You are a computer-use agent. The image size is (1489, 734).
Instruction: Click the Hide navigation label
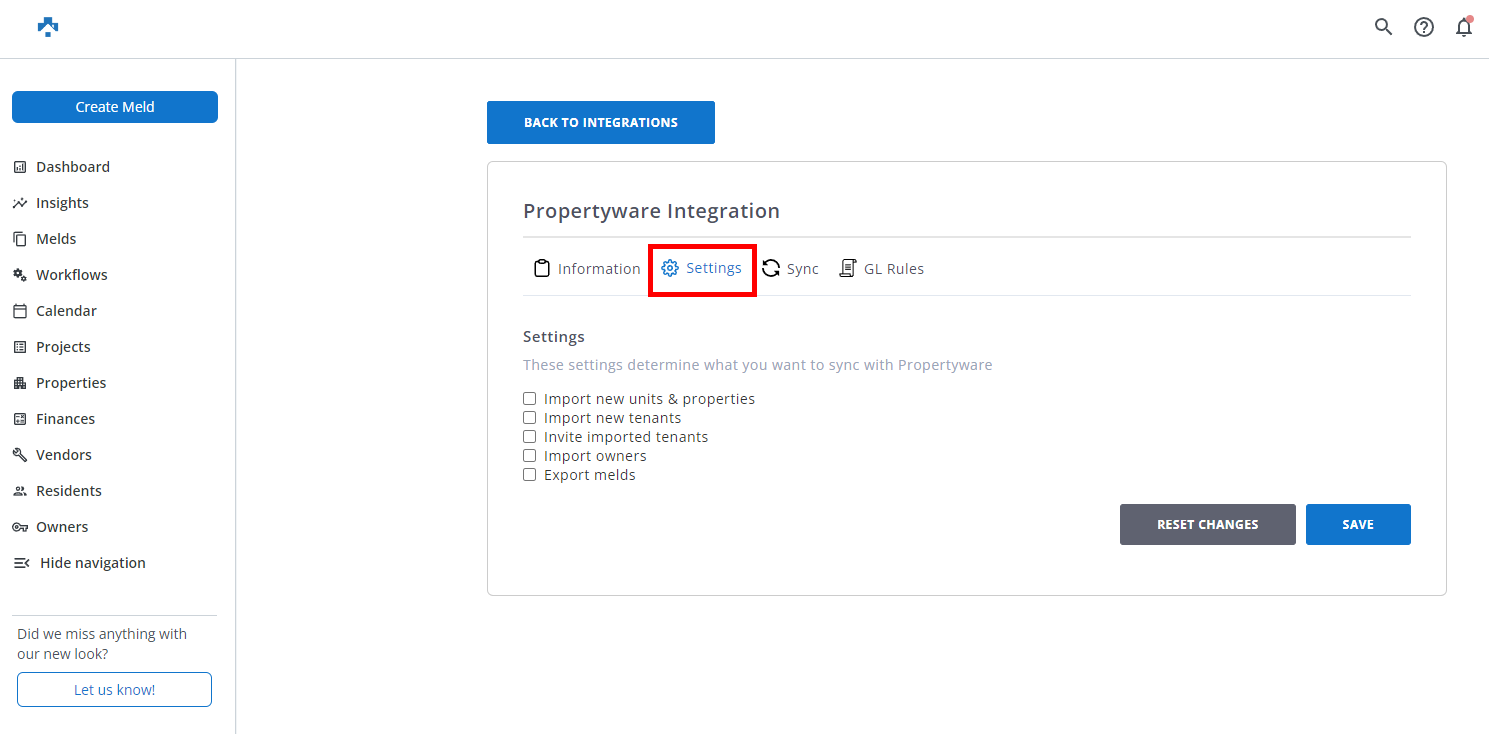click(x=93, y=563)
